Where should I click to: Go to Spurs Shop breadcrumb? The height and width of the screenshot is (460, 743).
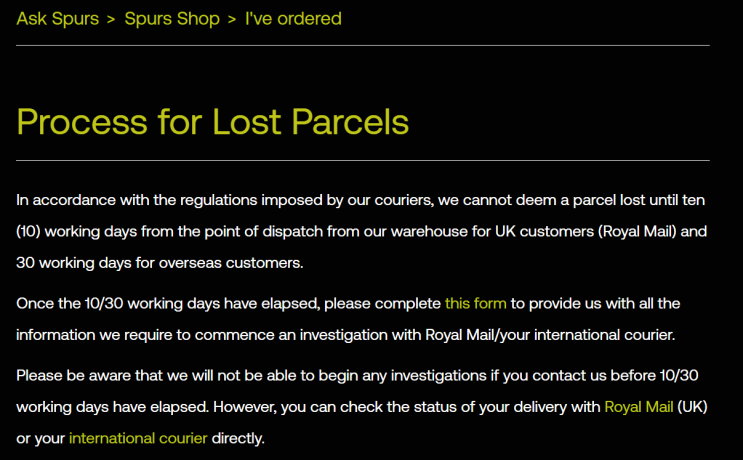coord(172,19)
